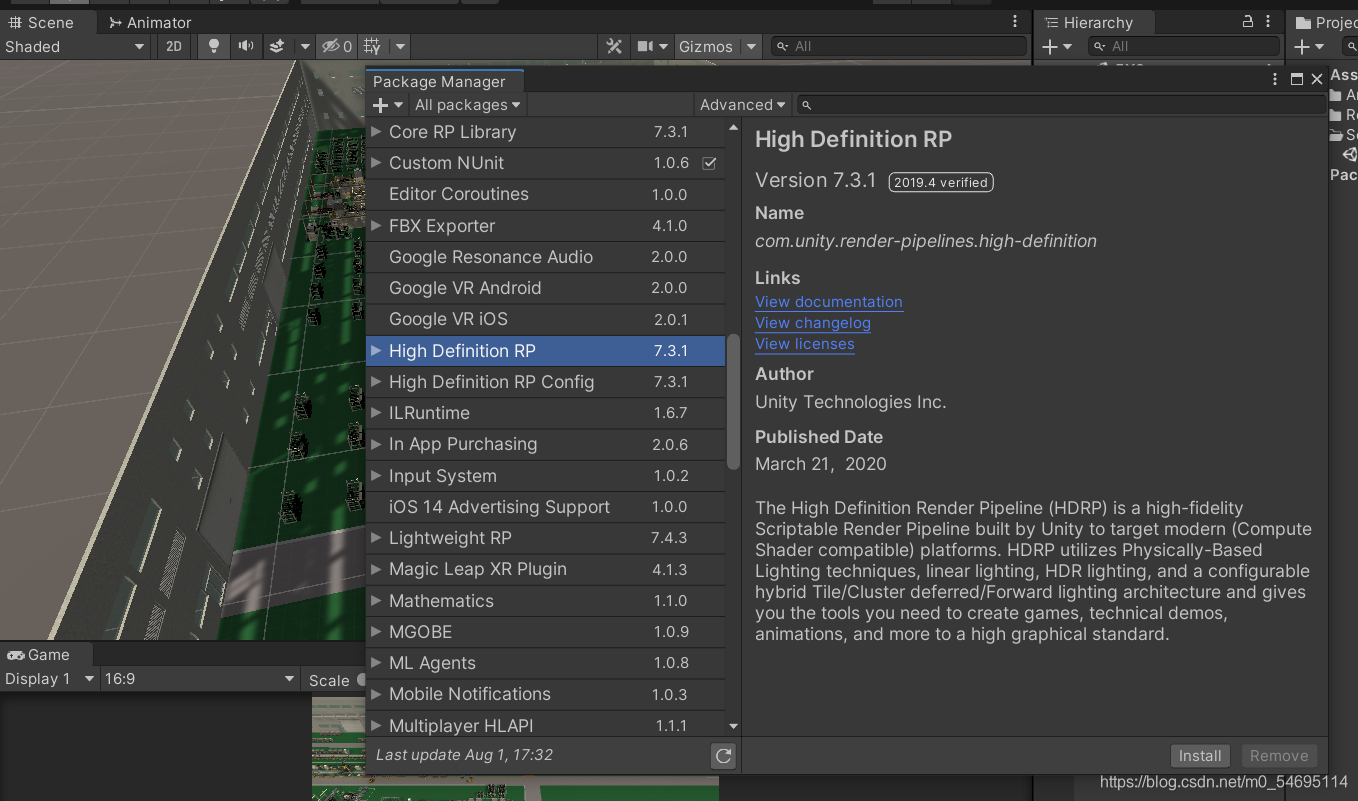Open Advanced dropdown in Package Manager

(742, 105)
